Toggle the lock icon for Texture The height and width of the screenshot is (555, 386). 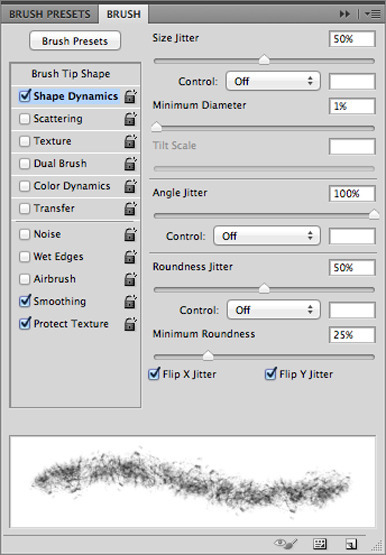point(131,141)
